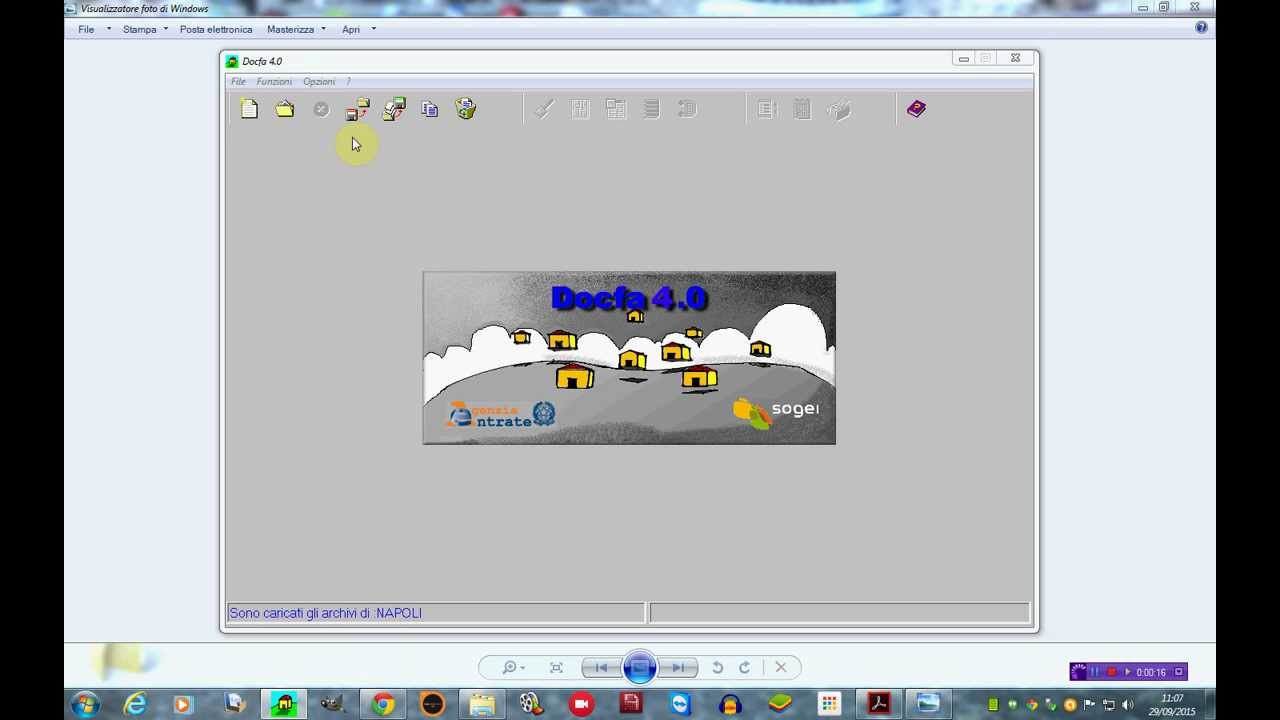Click the recycle bin icon in Docfa toolbar

tap(466, 109)
